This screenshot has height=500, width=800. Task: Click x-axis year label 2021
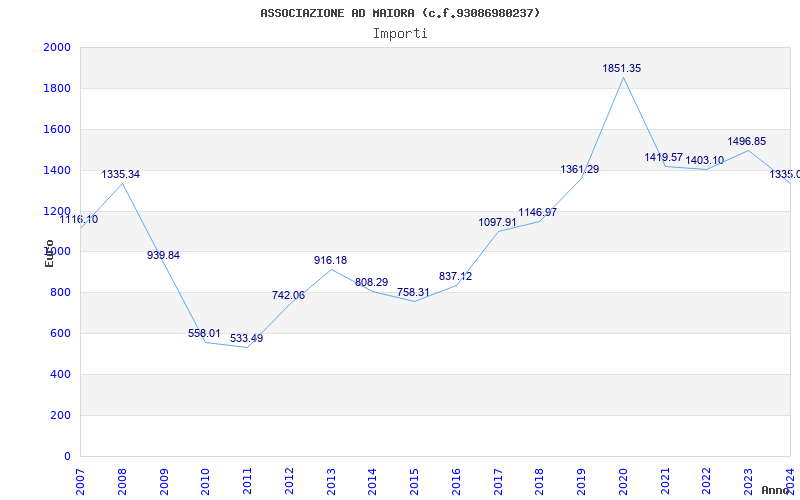[665, 482]
